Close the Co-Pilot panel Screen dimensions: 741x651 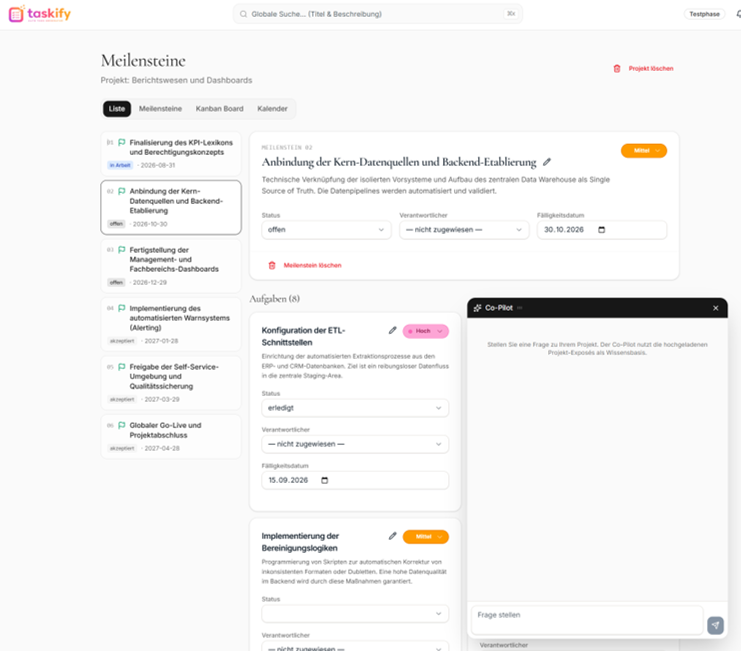(x=715, y=308)
